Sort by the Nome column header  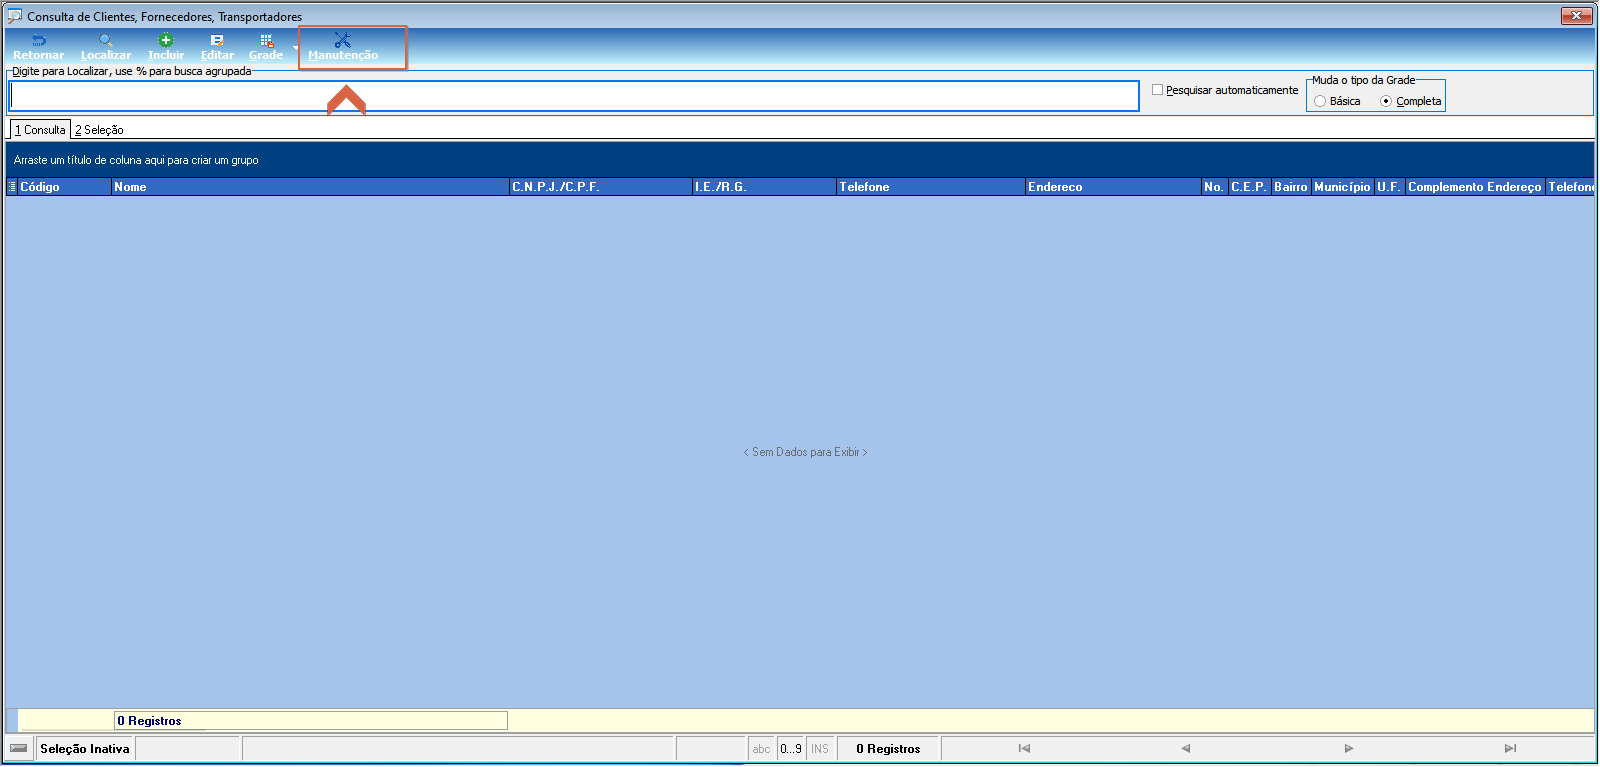pos(310,187)
